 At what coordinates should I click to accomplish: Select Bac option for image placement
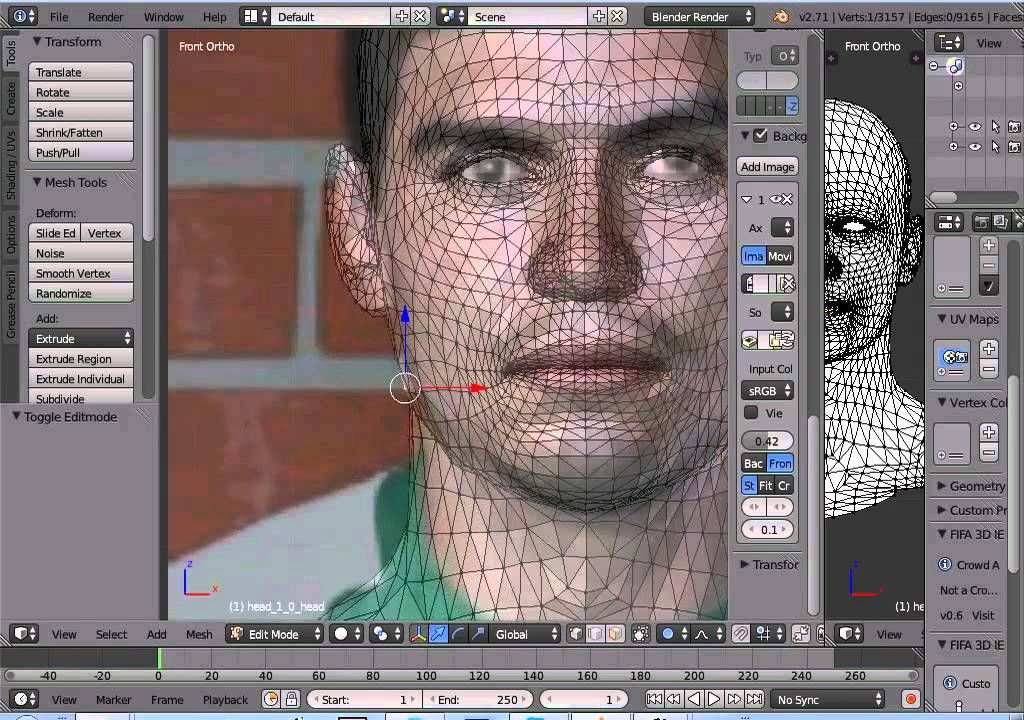tap(754, 463)
